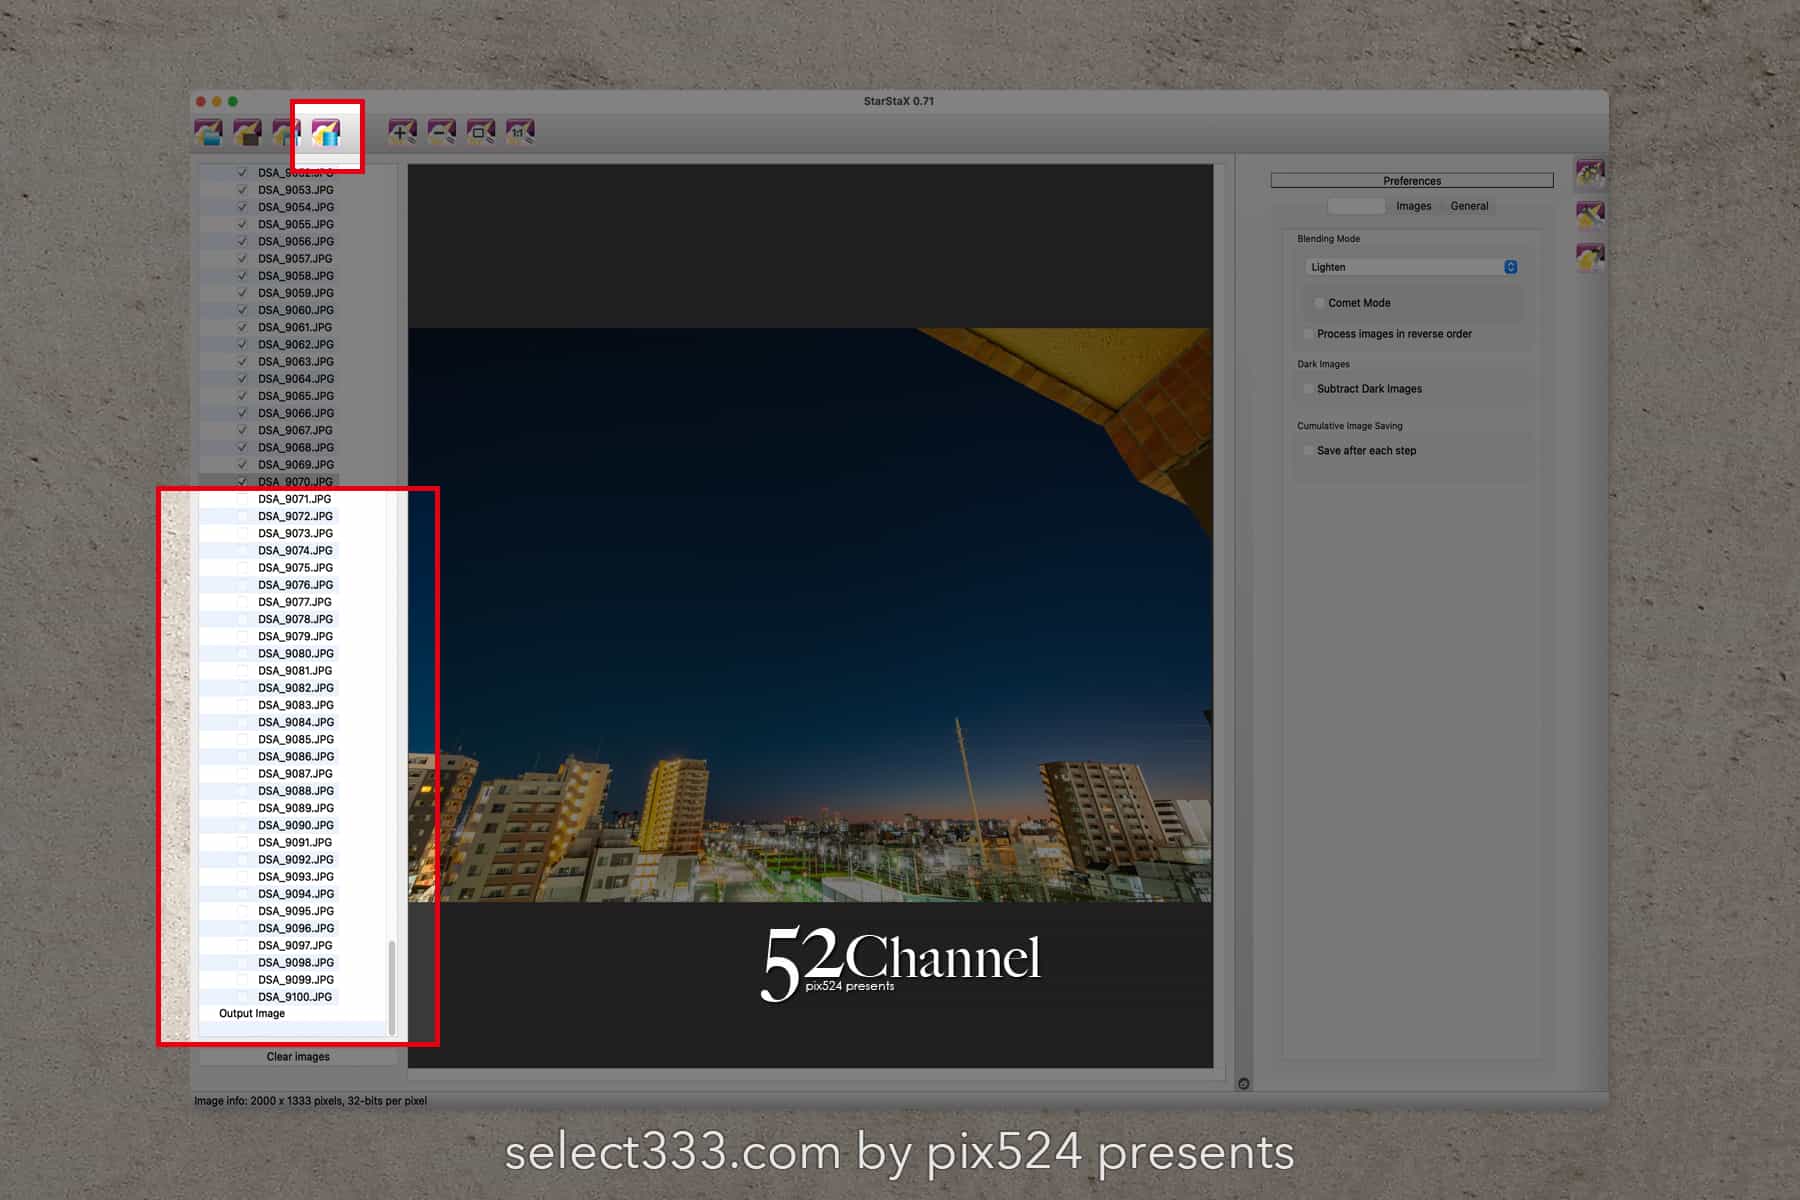Zoom out using the minus magnifier icon
The width and height of the screenshot is (1800, 1200).
click(441, 131)
